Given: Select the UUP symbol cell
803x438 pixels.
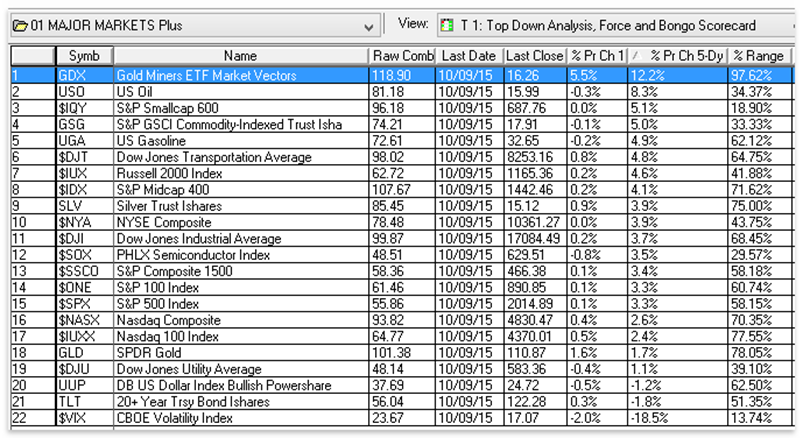Looking at the screenshot, I should 84,385.
